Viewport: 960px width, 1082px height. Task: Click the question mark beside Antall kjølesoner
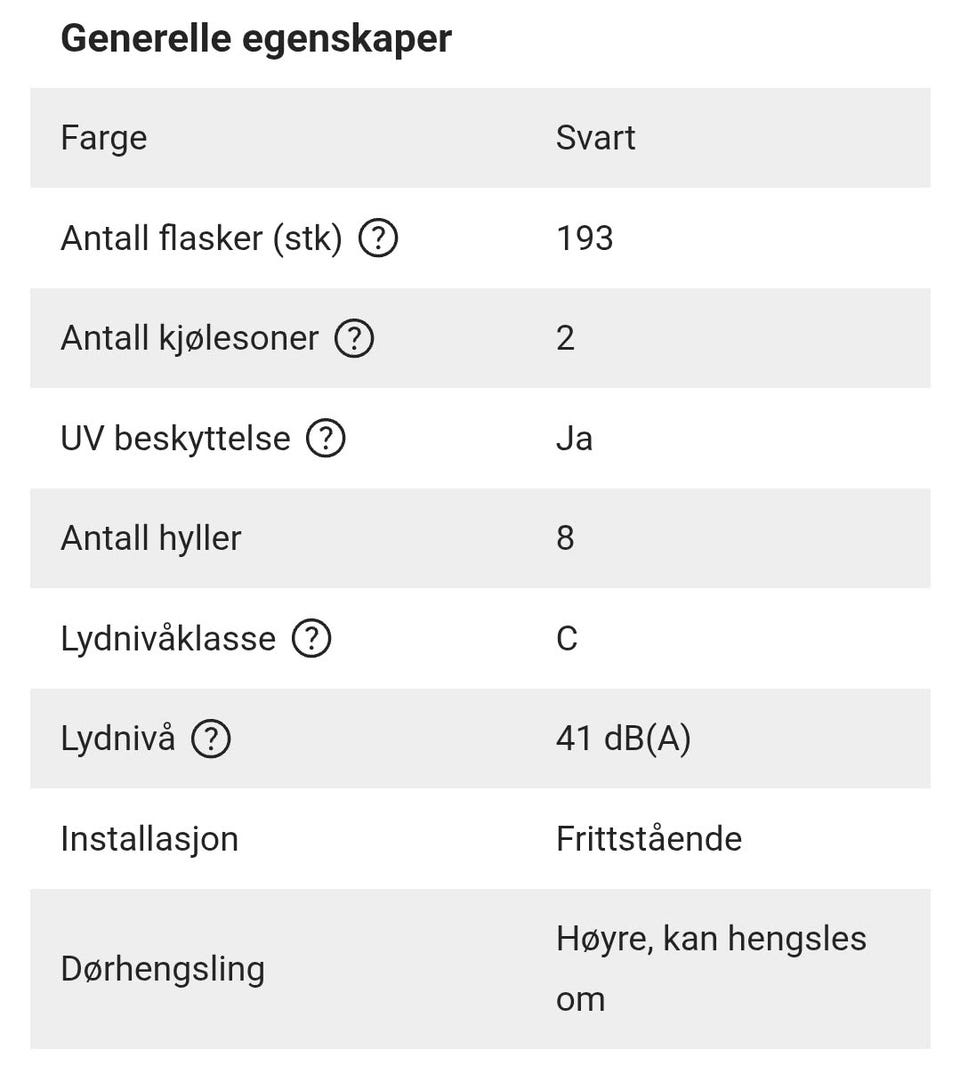tap(354, 338)
